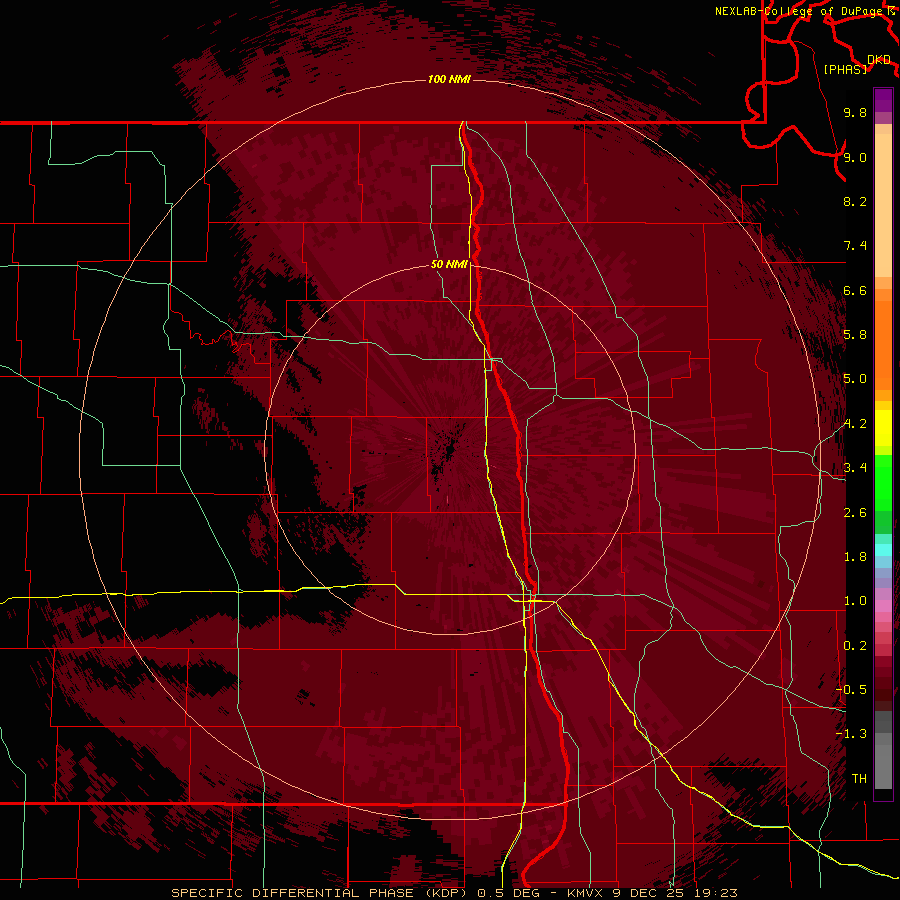Click the radar site at range rings center

(x=449, y=448)
